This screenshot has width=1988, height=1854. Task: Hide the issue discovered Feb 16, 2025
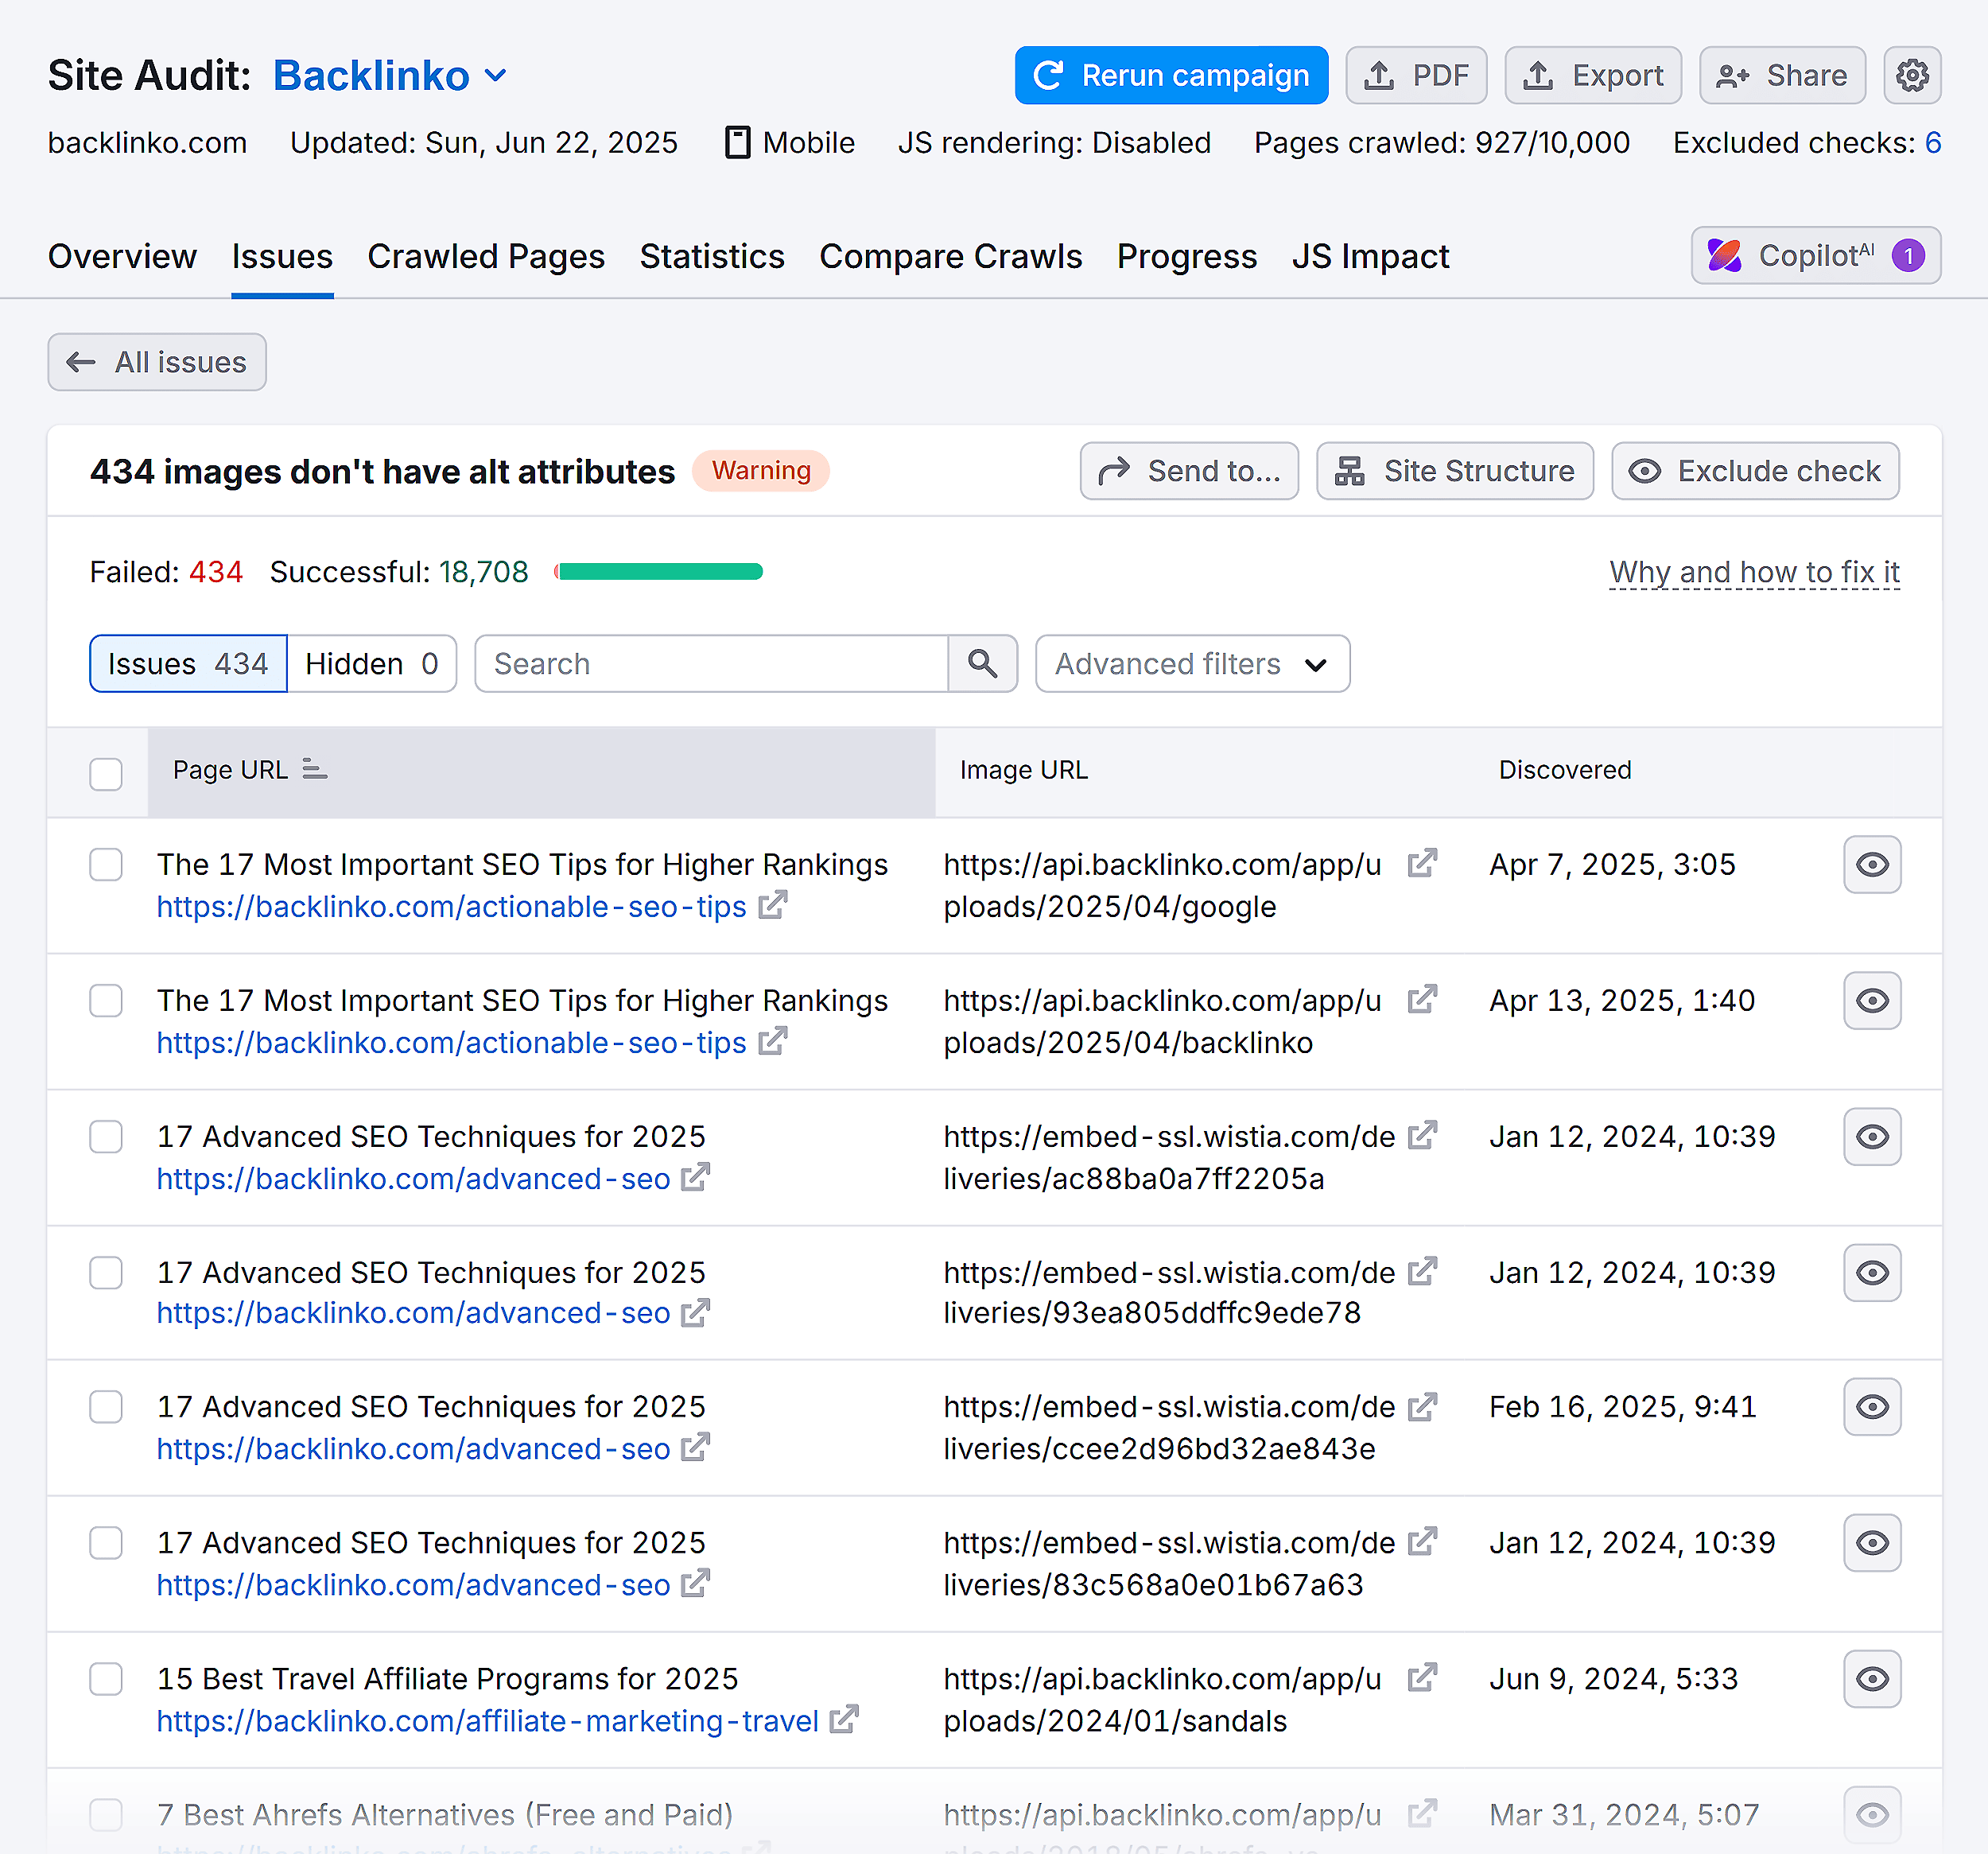click(1872, 1407)
